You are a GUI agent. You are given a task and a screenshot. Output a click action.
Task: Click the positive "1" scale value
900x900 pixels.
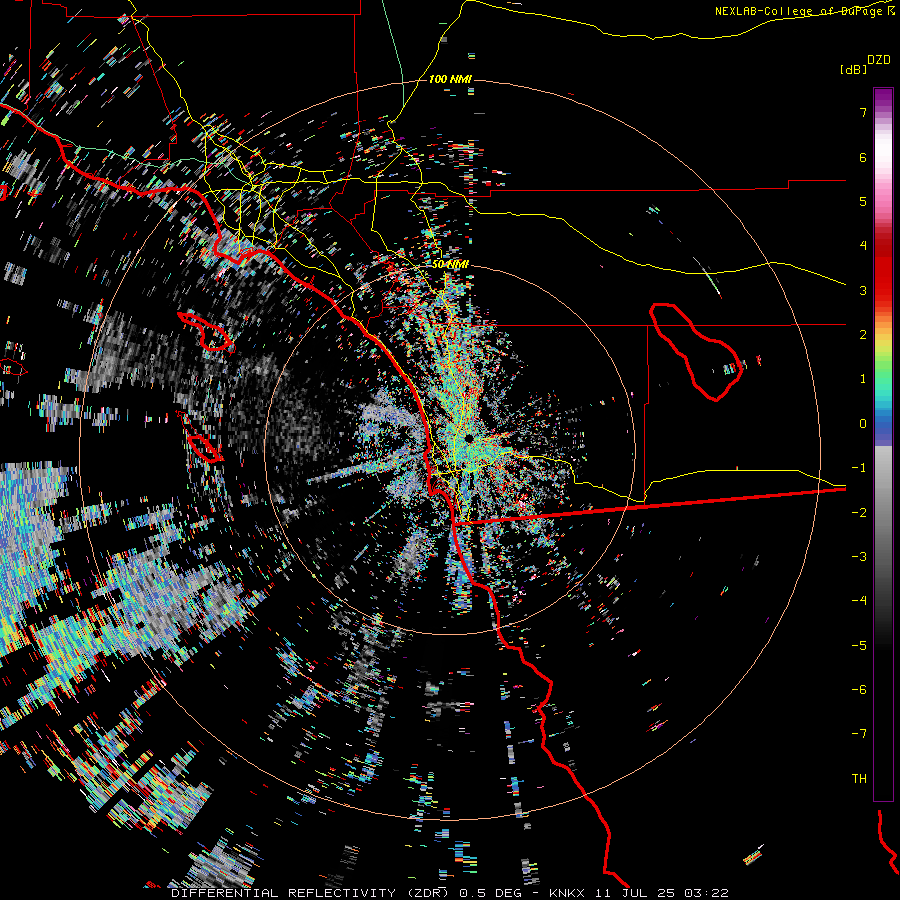tap(863, 379)
